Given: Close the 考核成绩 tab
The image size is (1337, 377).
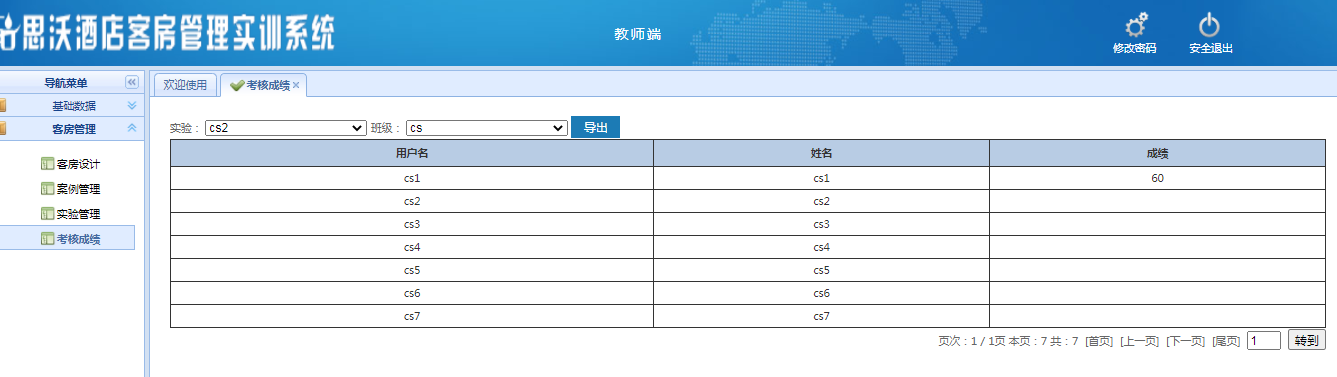Looking at the screenshot, I should tap(296, 86).
